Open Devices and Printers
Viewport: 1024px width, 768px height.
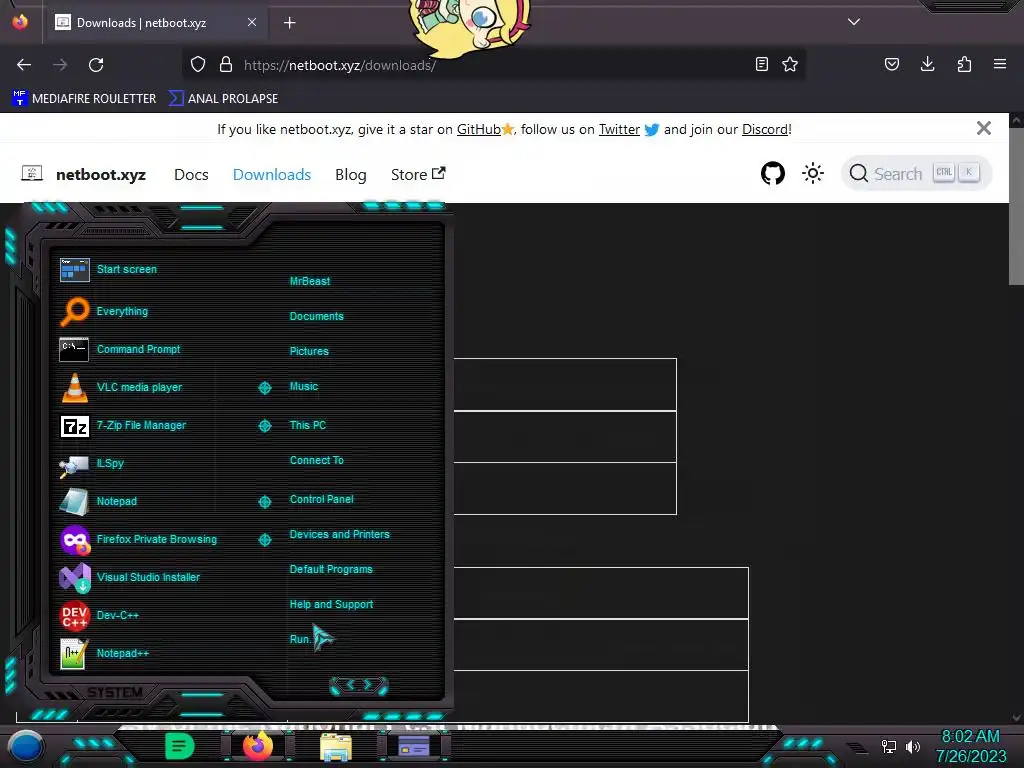339,534
